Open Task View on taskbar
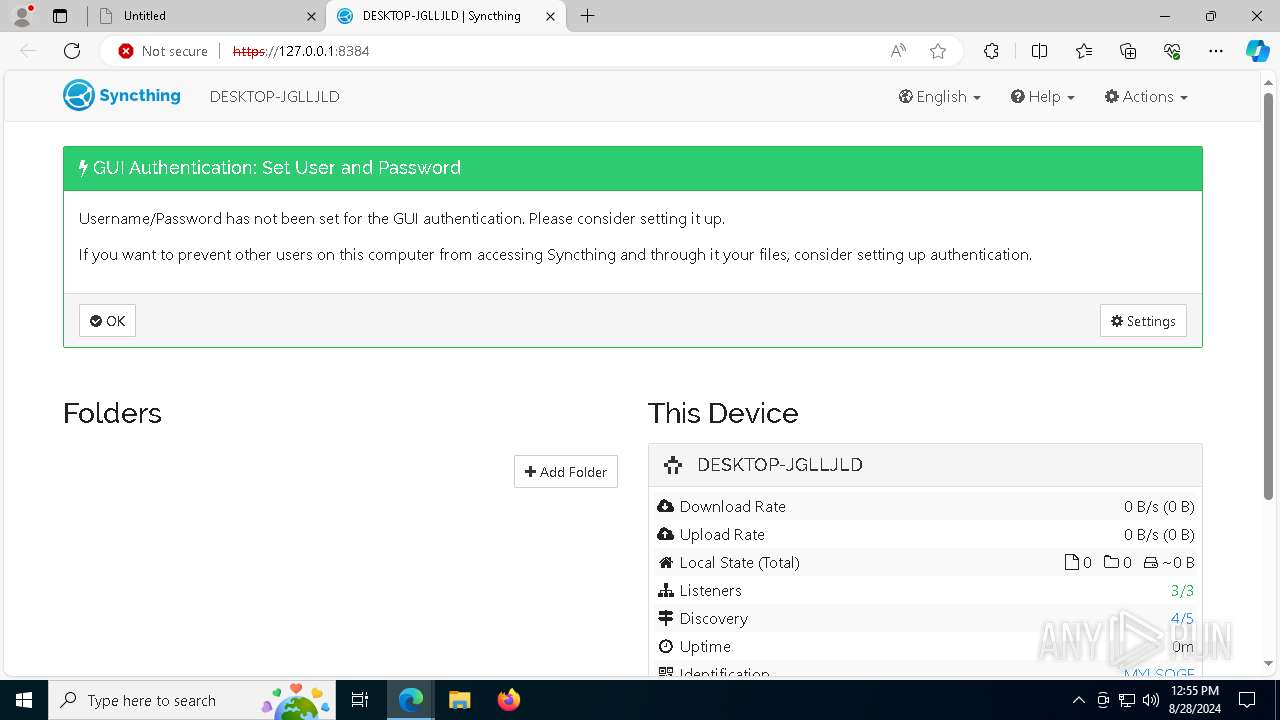 361,700
